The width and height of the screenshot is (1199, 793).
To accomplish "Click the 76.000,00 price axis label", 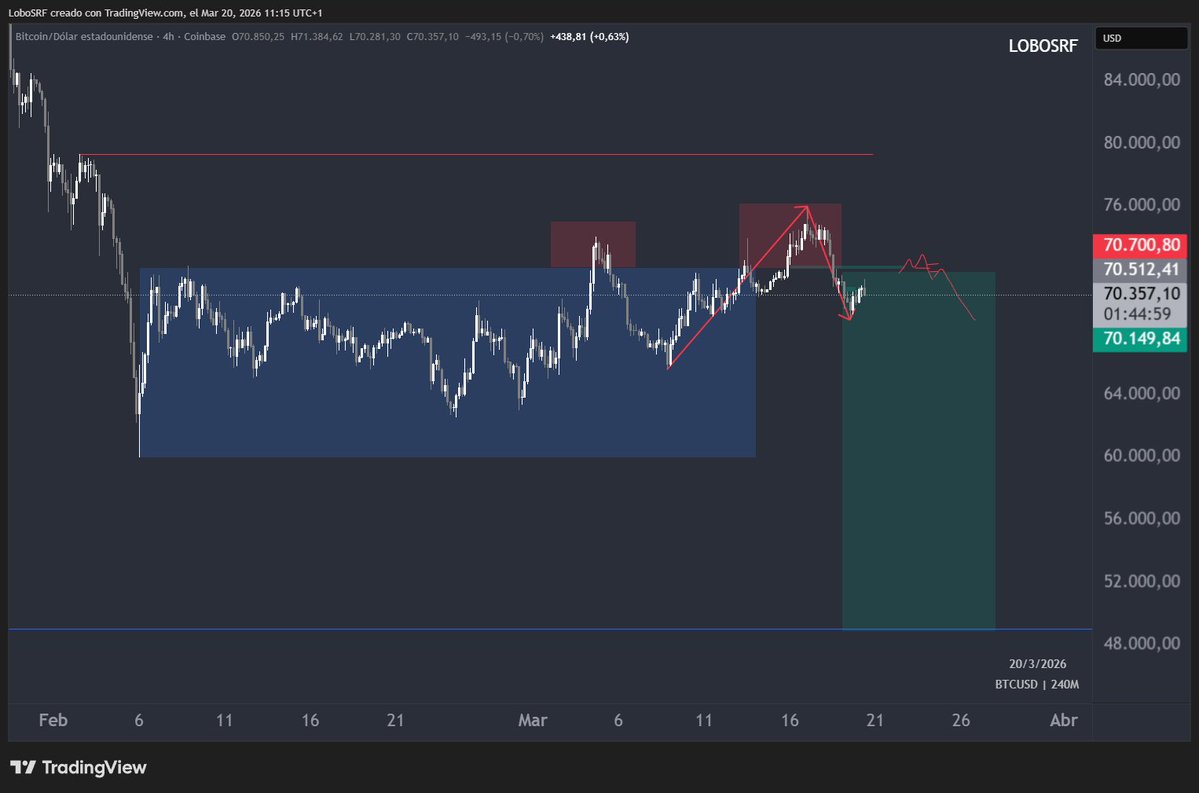I will coord(1142,205).
